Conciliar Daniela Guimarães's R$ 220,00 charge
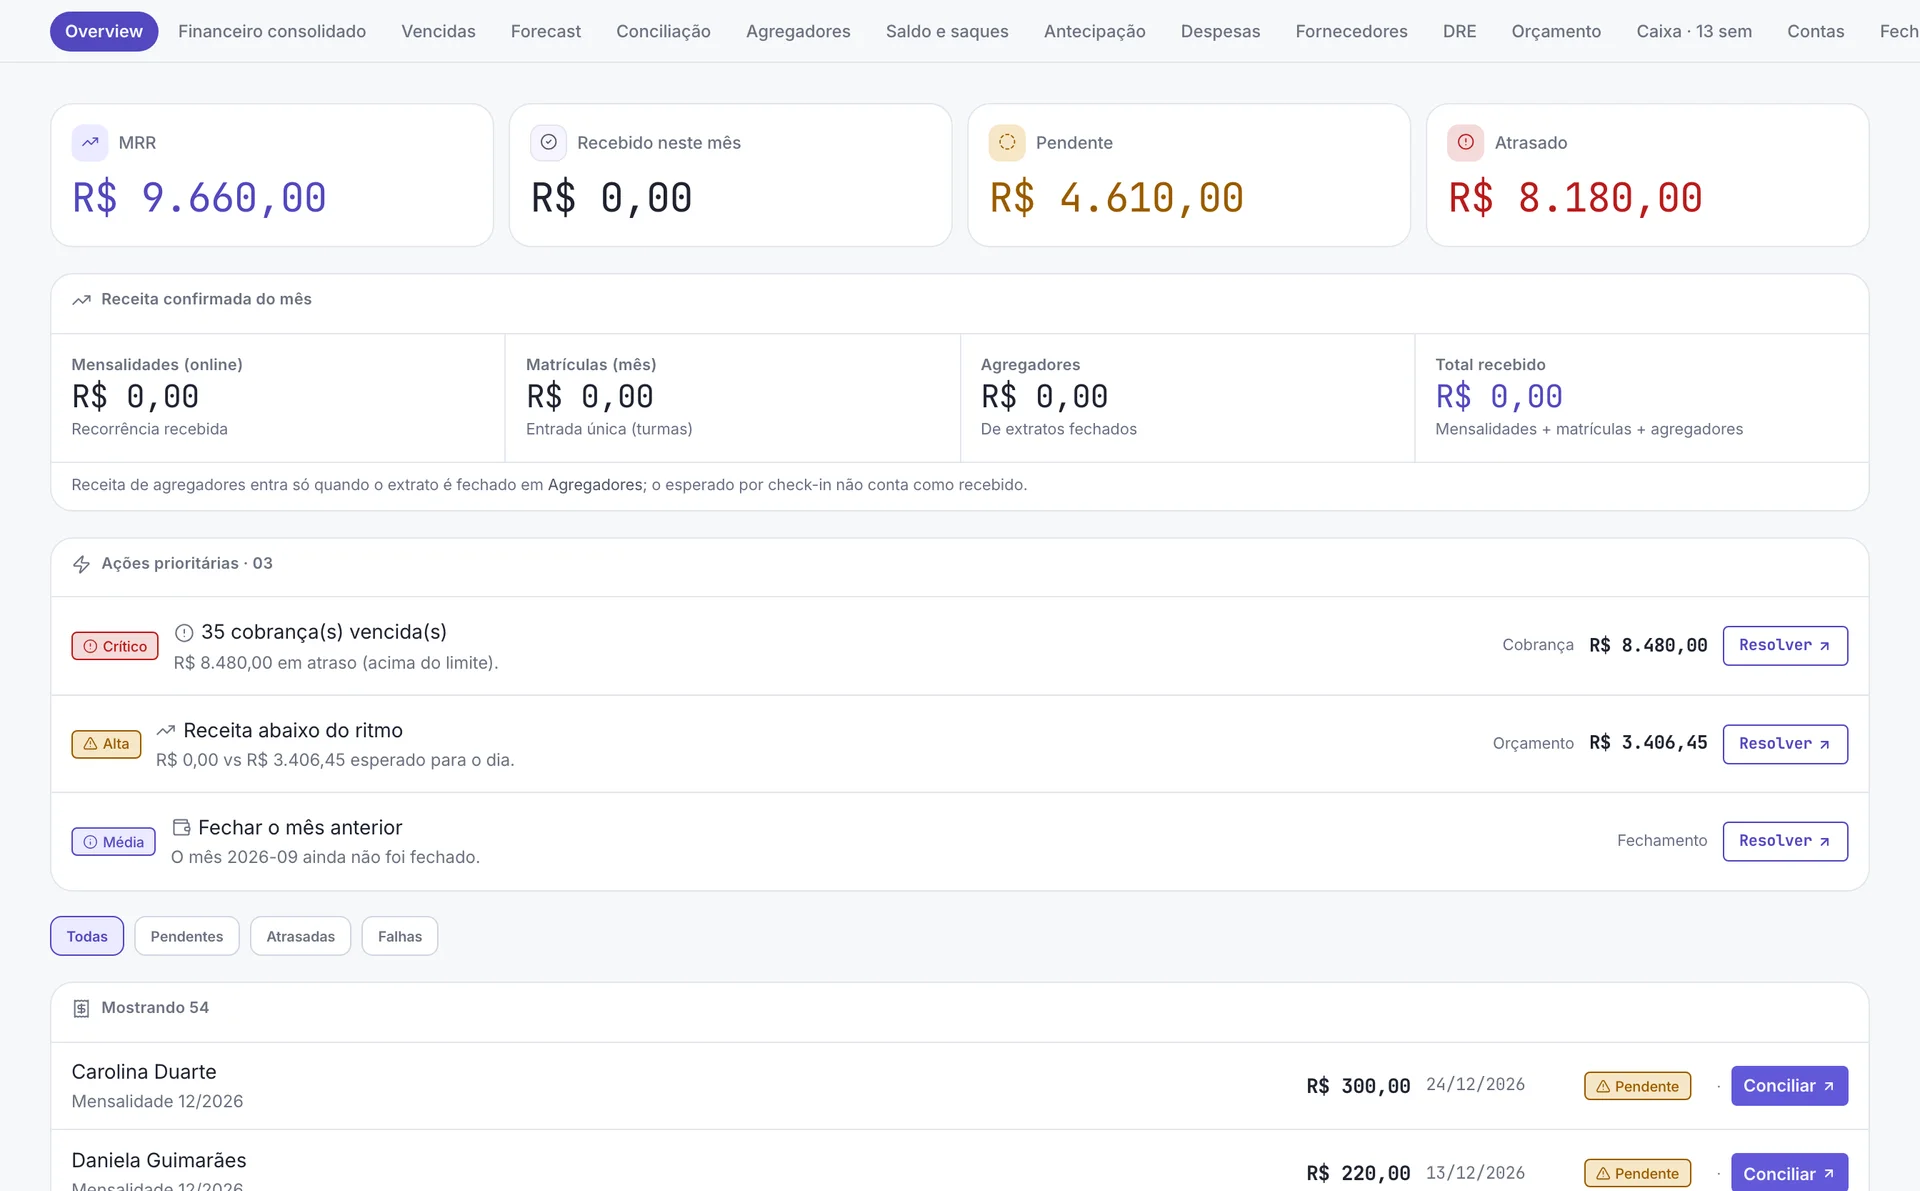 coord(1789,1173)
